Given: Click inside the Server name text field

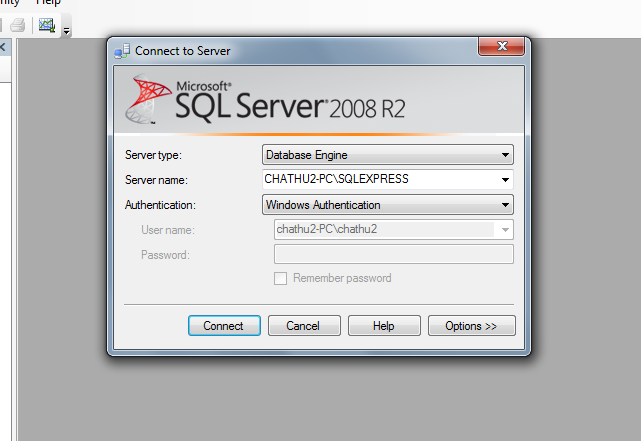Looking at the screenshot, I should [378, 180].
